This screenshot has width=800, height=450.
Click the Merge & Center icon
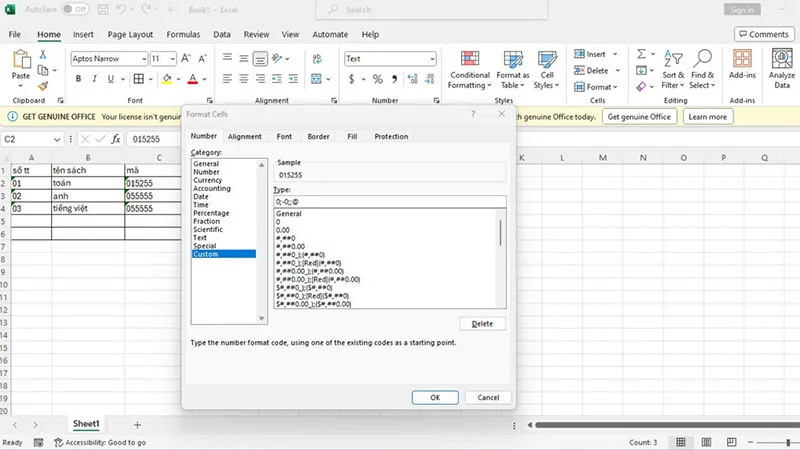316,79
